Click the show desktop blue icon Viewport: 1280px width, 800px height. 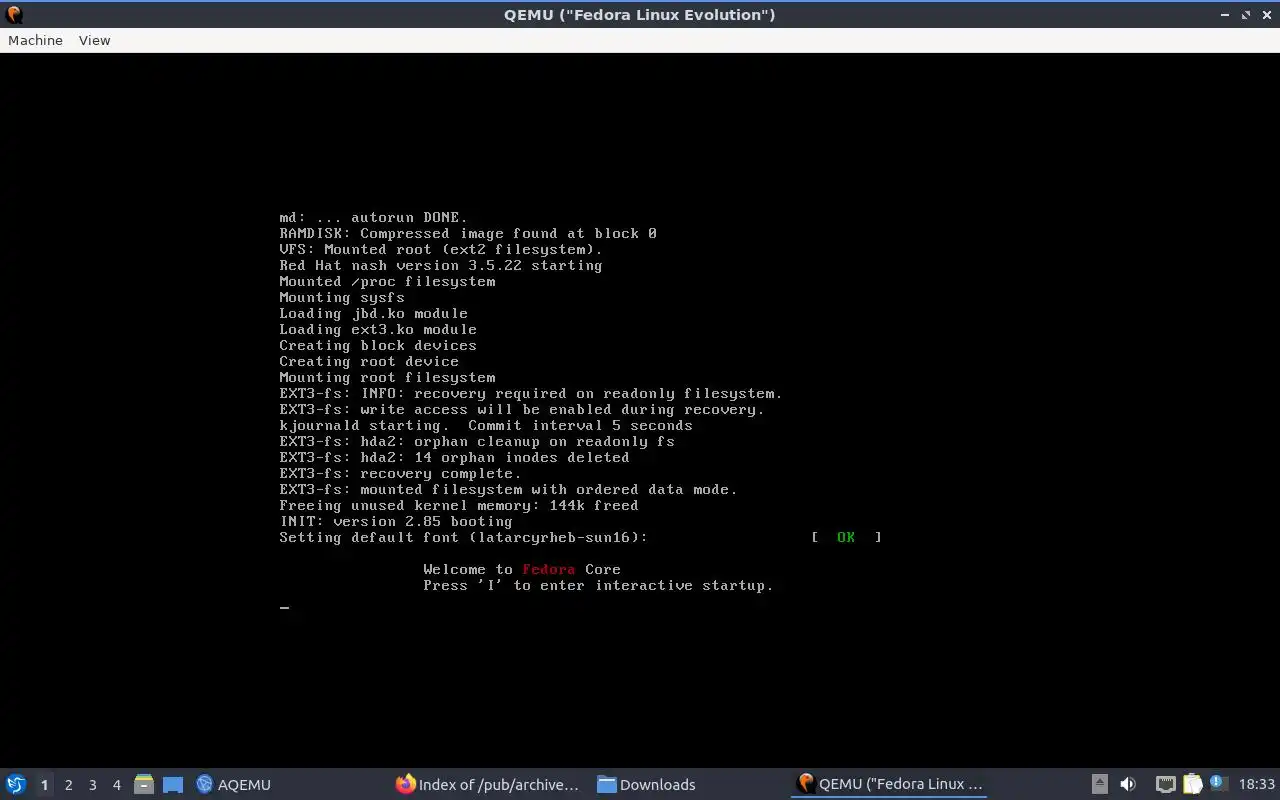(x=173, y=784)
